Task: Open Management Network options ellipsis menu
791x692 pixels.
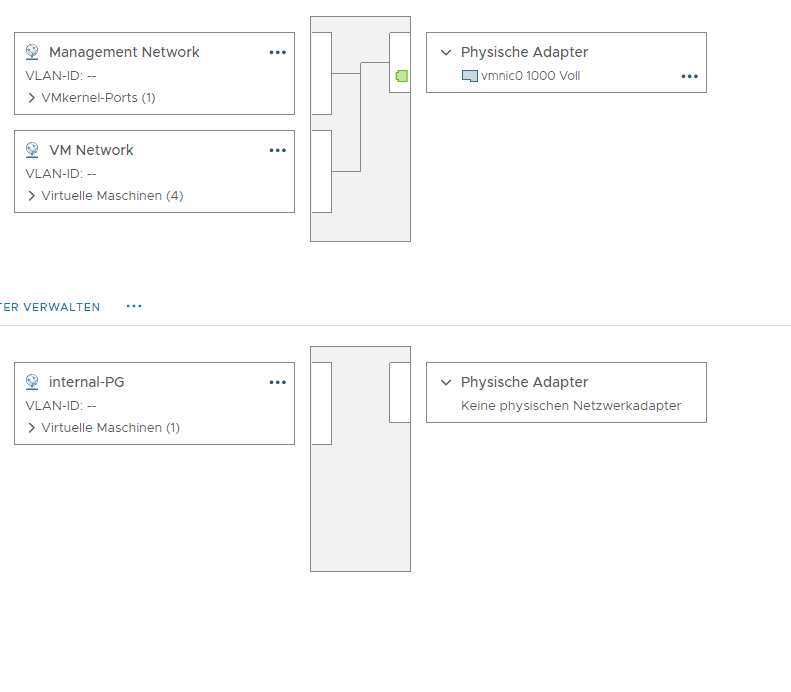Action: (x=278, y=52)
